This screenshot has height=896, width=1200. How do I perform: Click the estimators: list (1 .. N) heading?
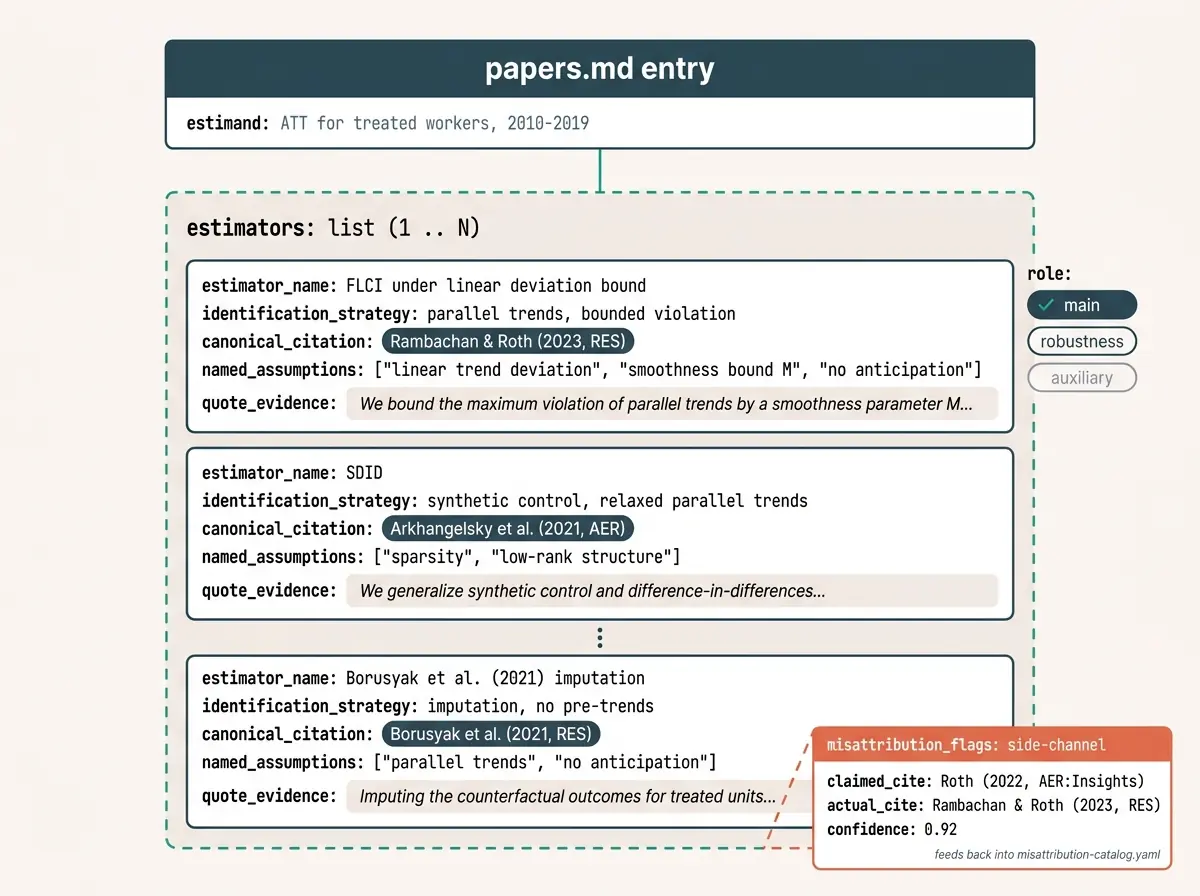(334, 228)
